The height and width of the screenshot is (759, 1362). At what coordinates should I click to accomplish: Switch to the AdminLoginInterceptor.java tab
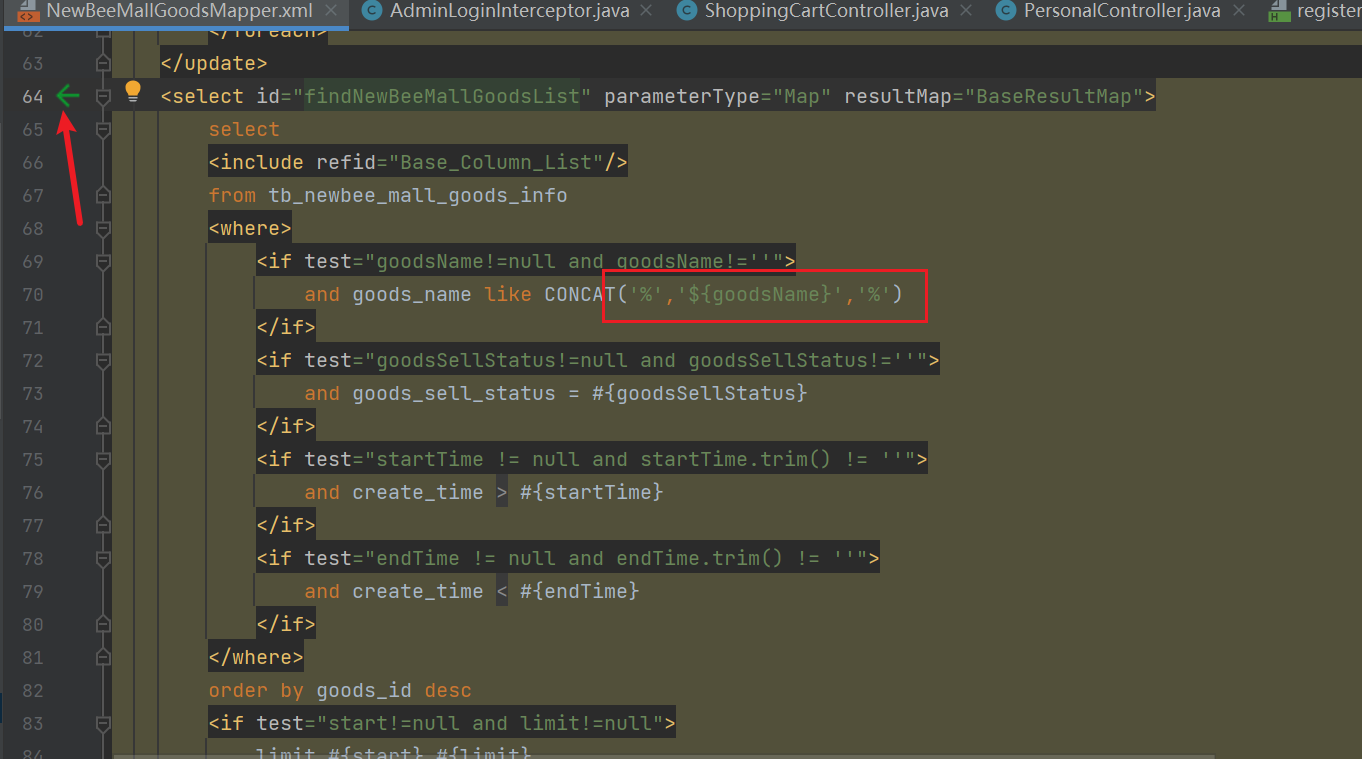click(509, 12)
